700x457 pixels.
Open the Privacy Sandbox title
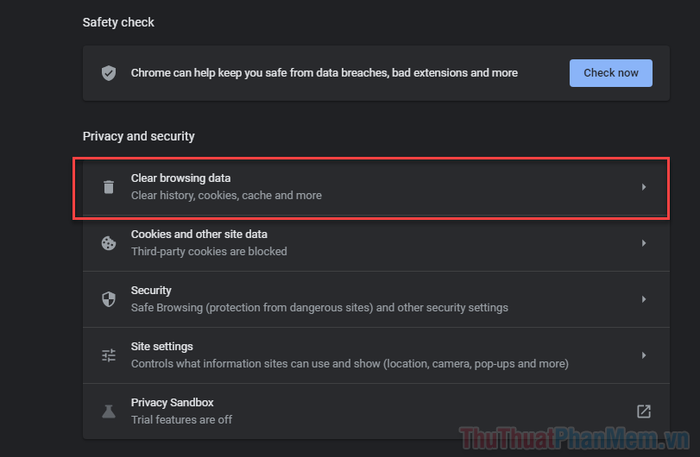pyautogui.click(x=172, y=402)
